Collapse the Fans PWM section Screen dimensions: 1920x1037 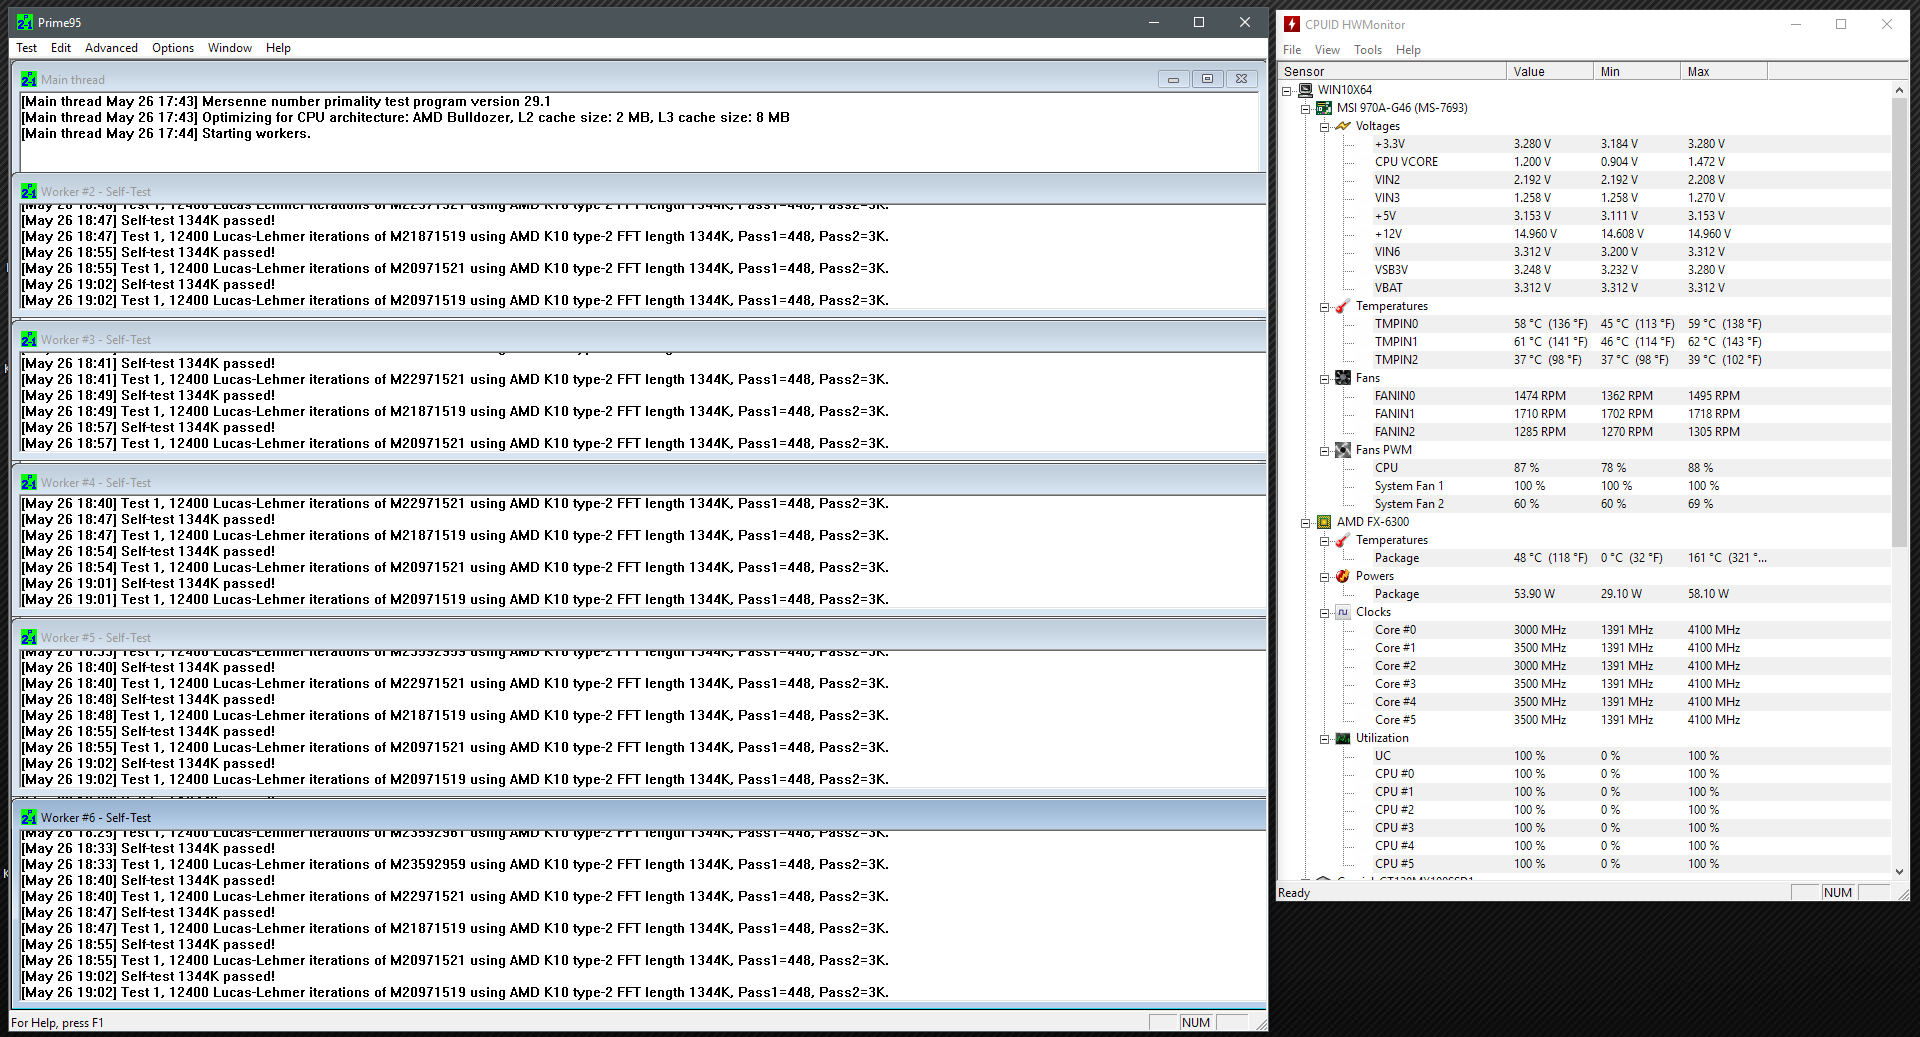click(x=1325, y=451)
